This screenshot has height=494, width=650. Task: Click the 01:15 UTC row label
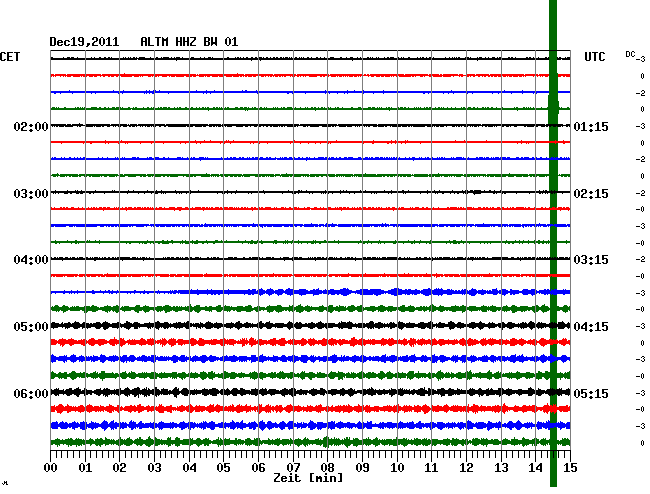click(x=591, y=126)
